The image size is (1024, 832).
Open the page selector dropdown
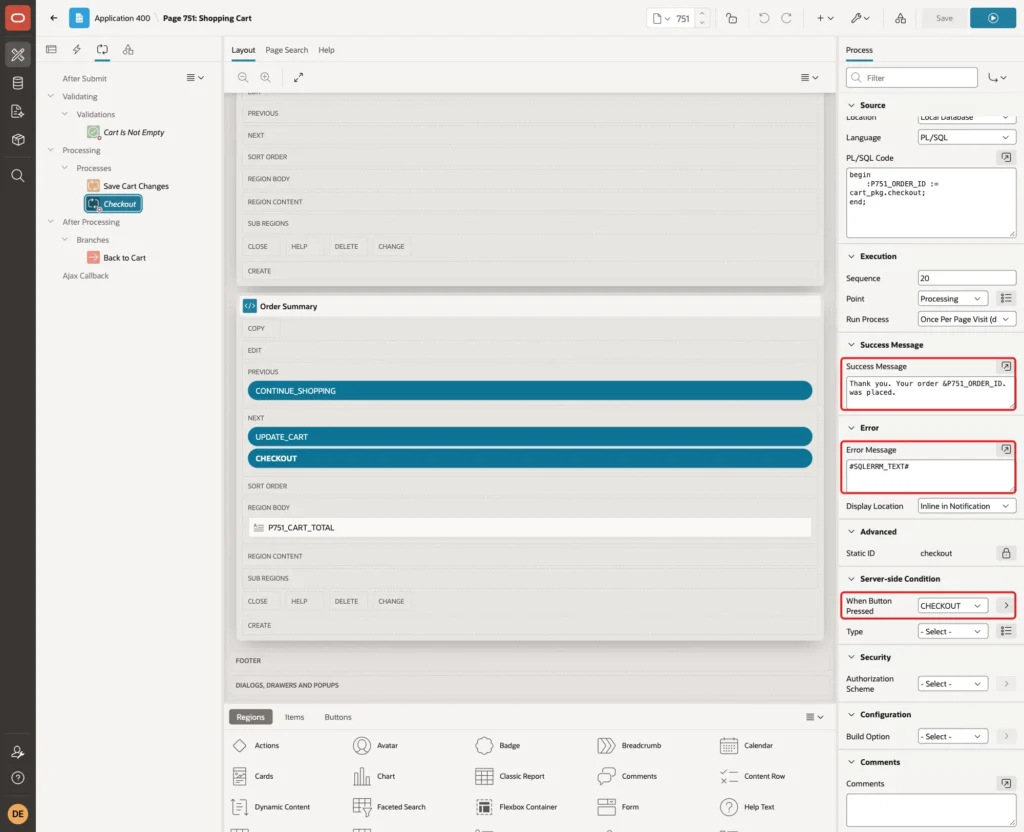coord(661,18)
